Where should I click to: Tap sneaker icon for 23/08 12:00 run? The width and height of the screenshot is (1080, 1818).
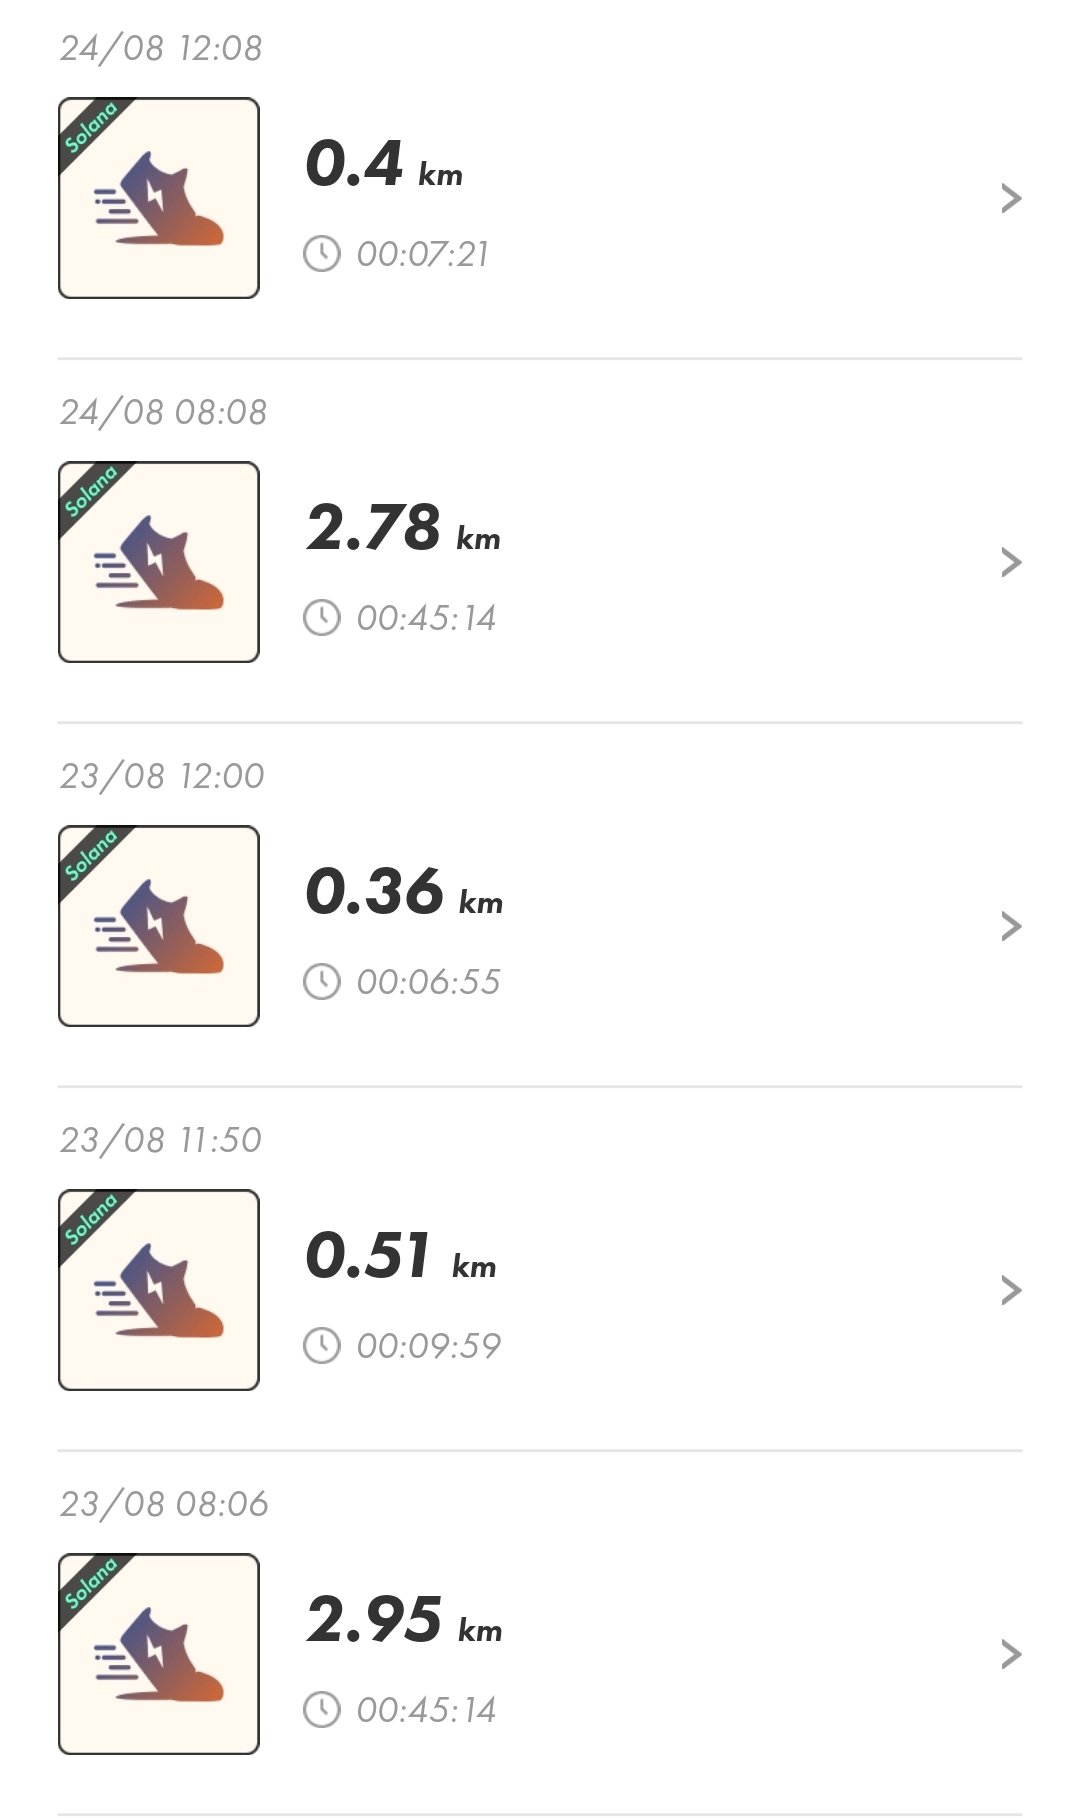(159, 926)
